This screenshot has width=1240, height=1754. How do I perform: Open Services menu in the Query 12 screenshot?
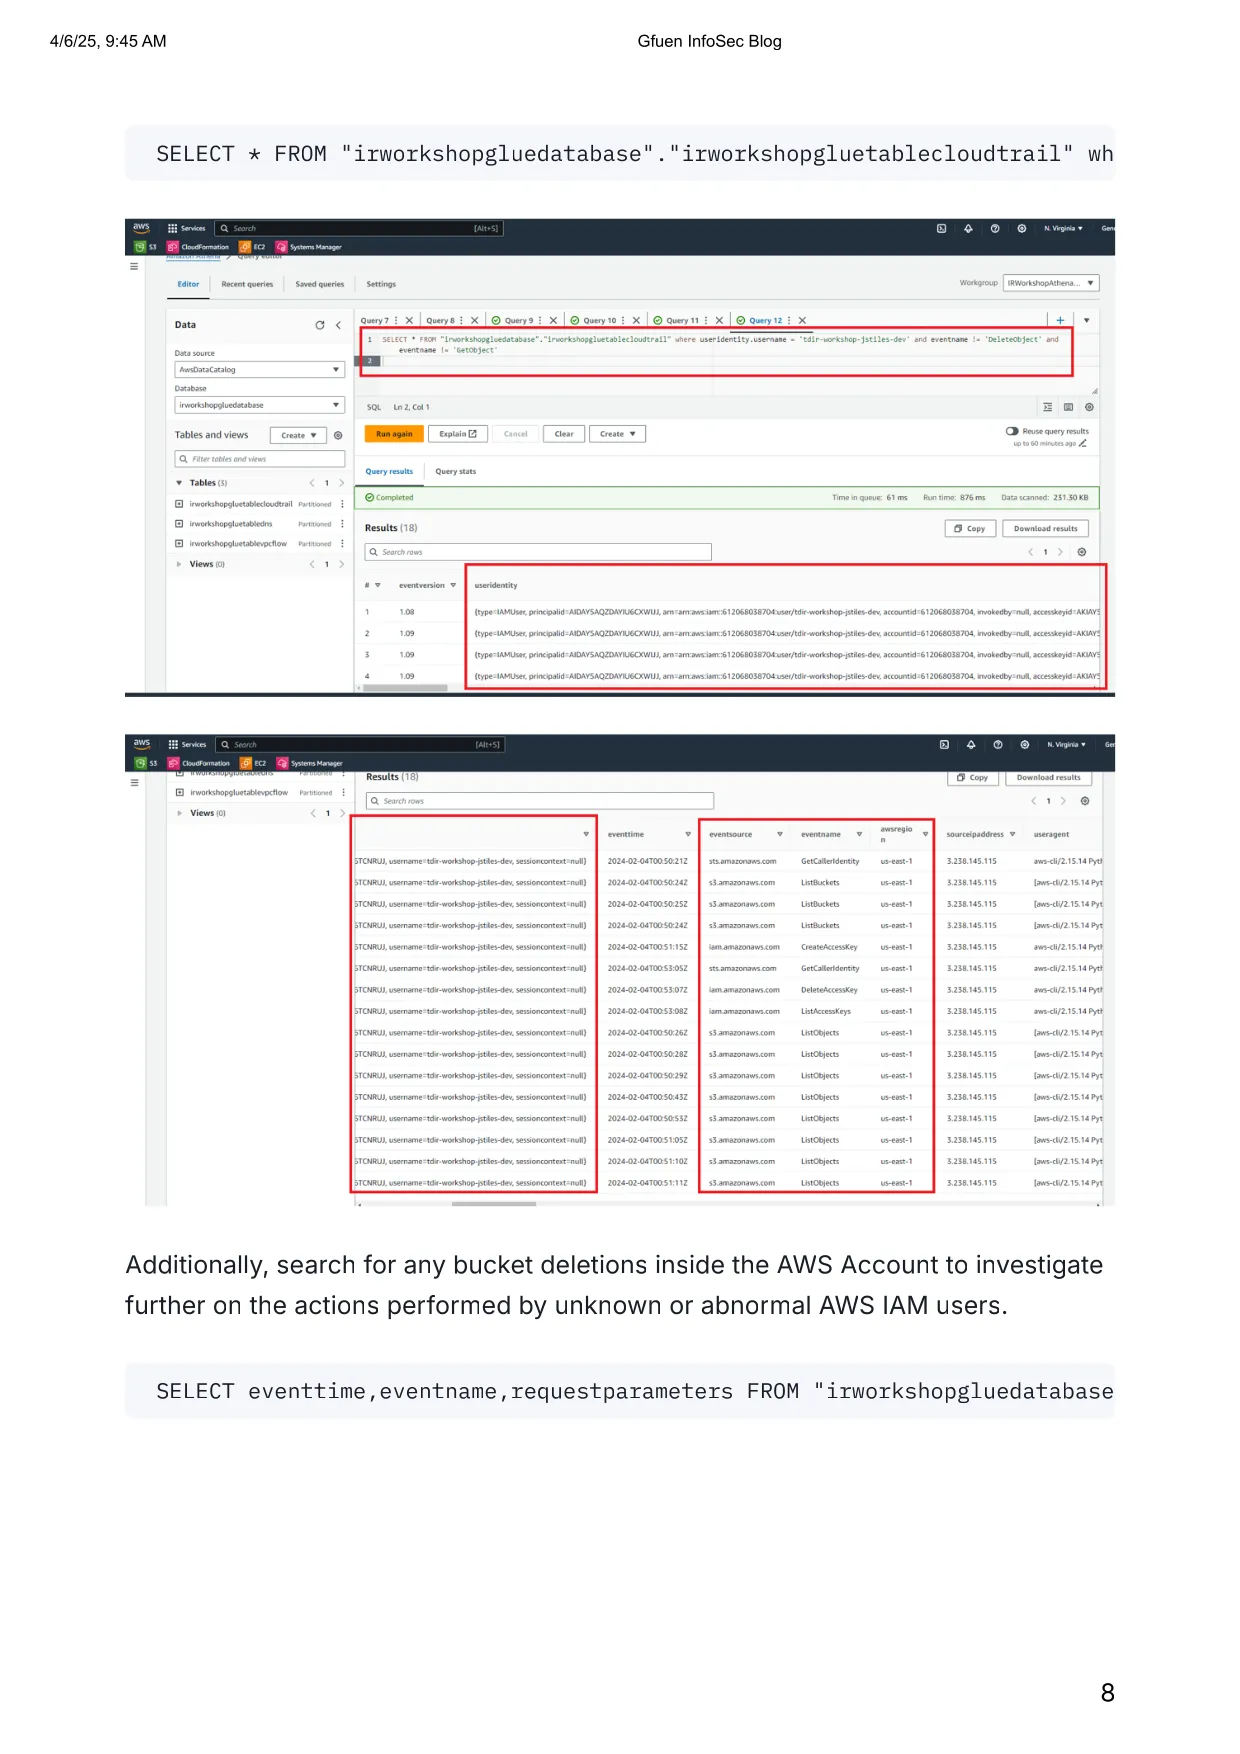pos(187,228)
